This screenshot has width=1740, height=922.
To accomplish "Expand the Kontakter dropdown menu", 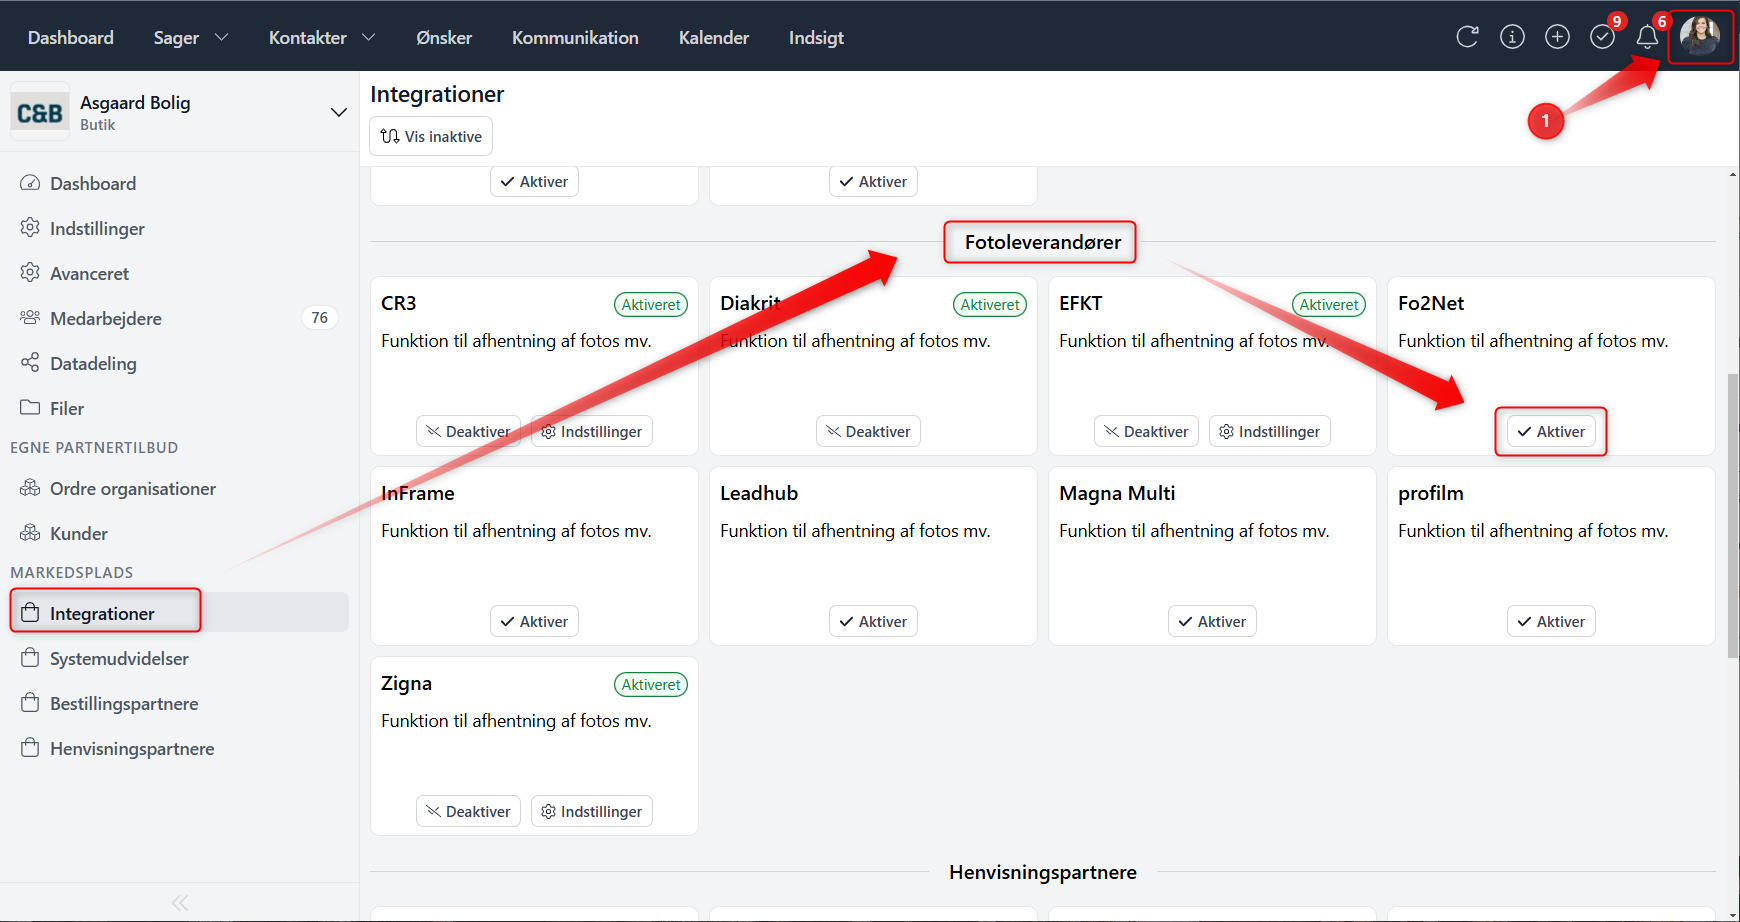I will (321, 37).
